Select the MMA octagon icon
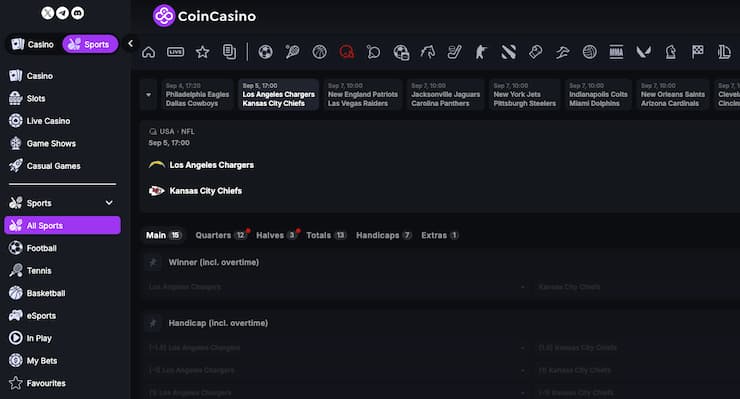 pyautogui.click(x=616, y=52)
